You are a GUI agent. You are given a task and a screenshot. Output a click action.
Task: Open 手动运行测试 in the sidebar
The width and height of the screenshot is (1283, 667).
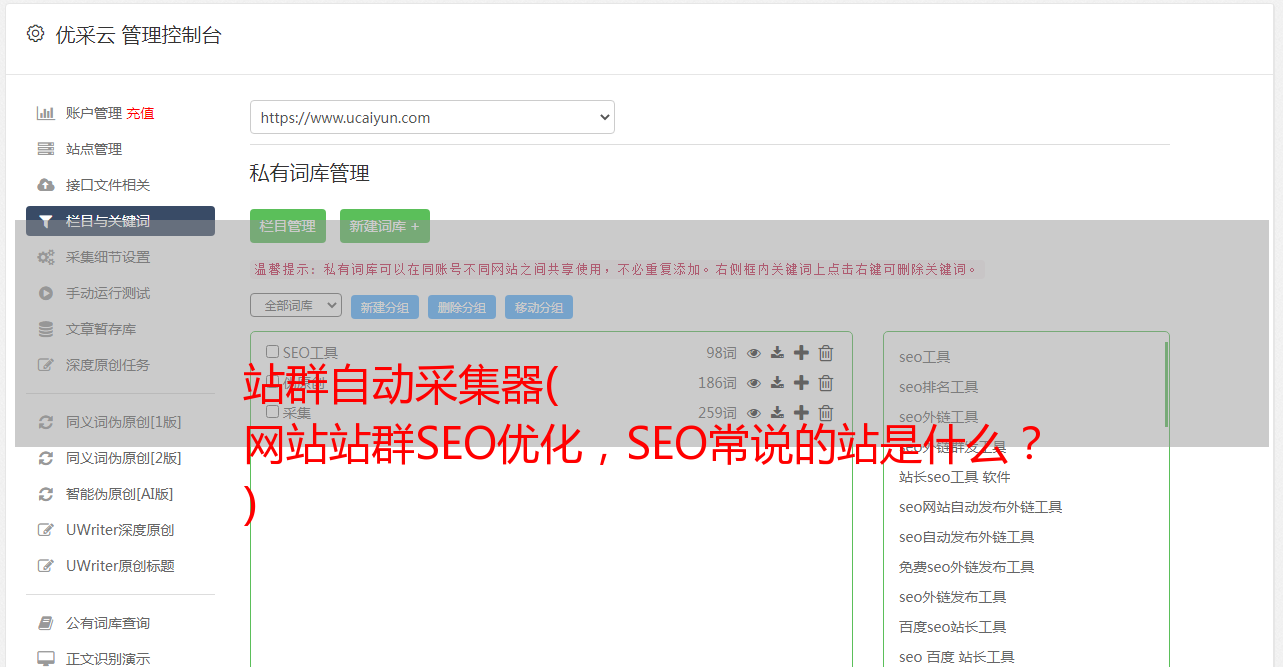click(108, 293)
